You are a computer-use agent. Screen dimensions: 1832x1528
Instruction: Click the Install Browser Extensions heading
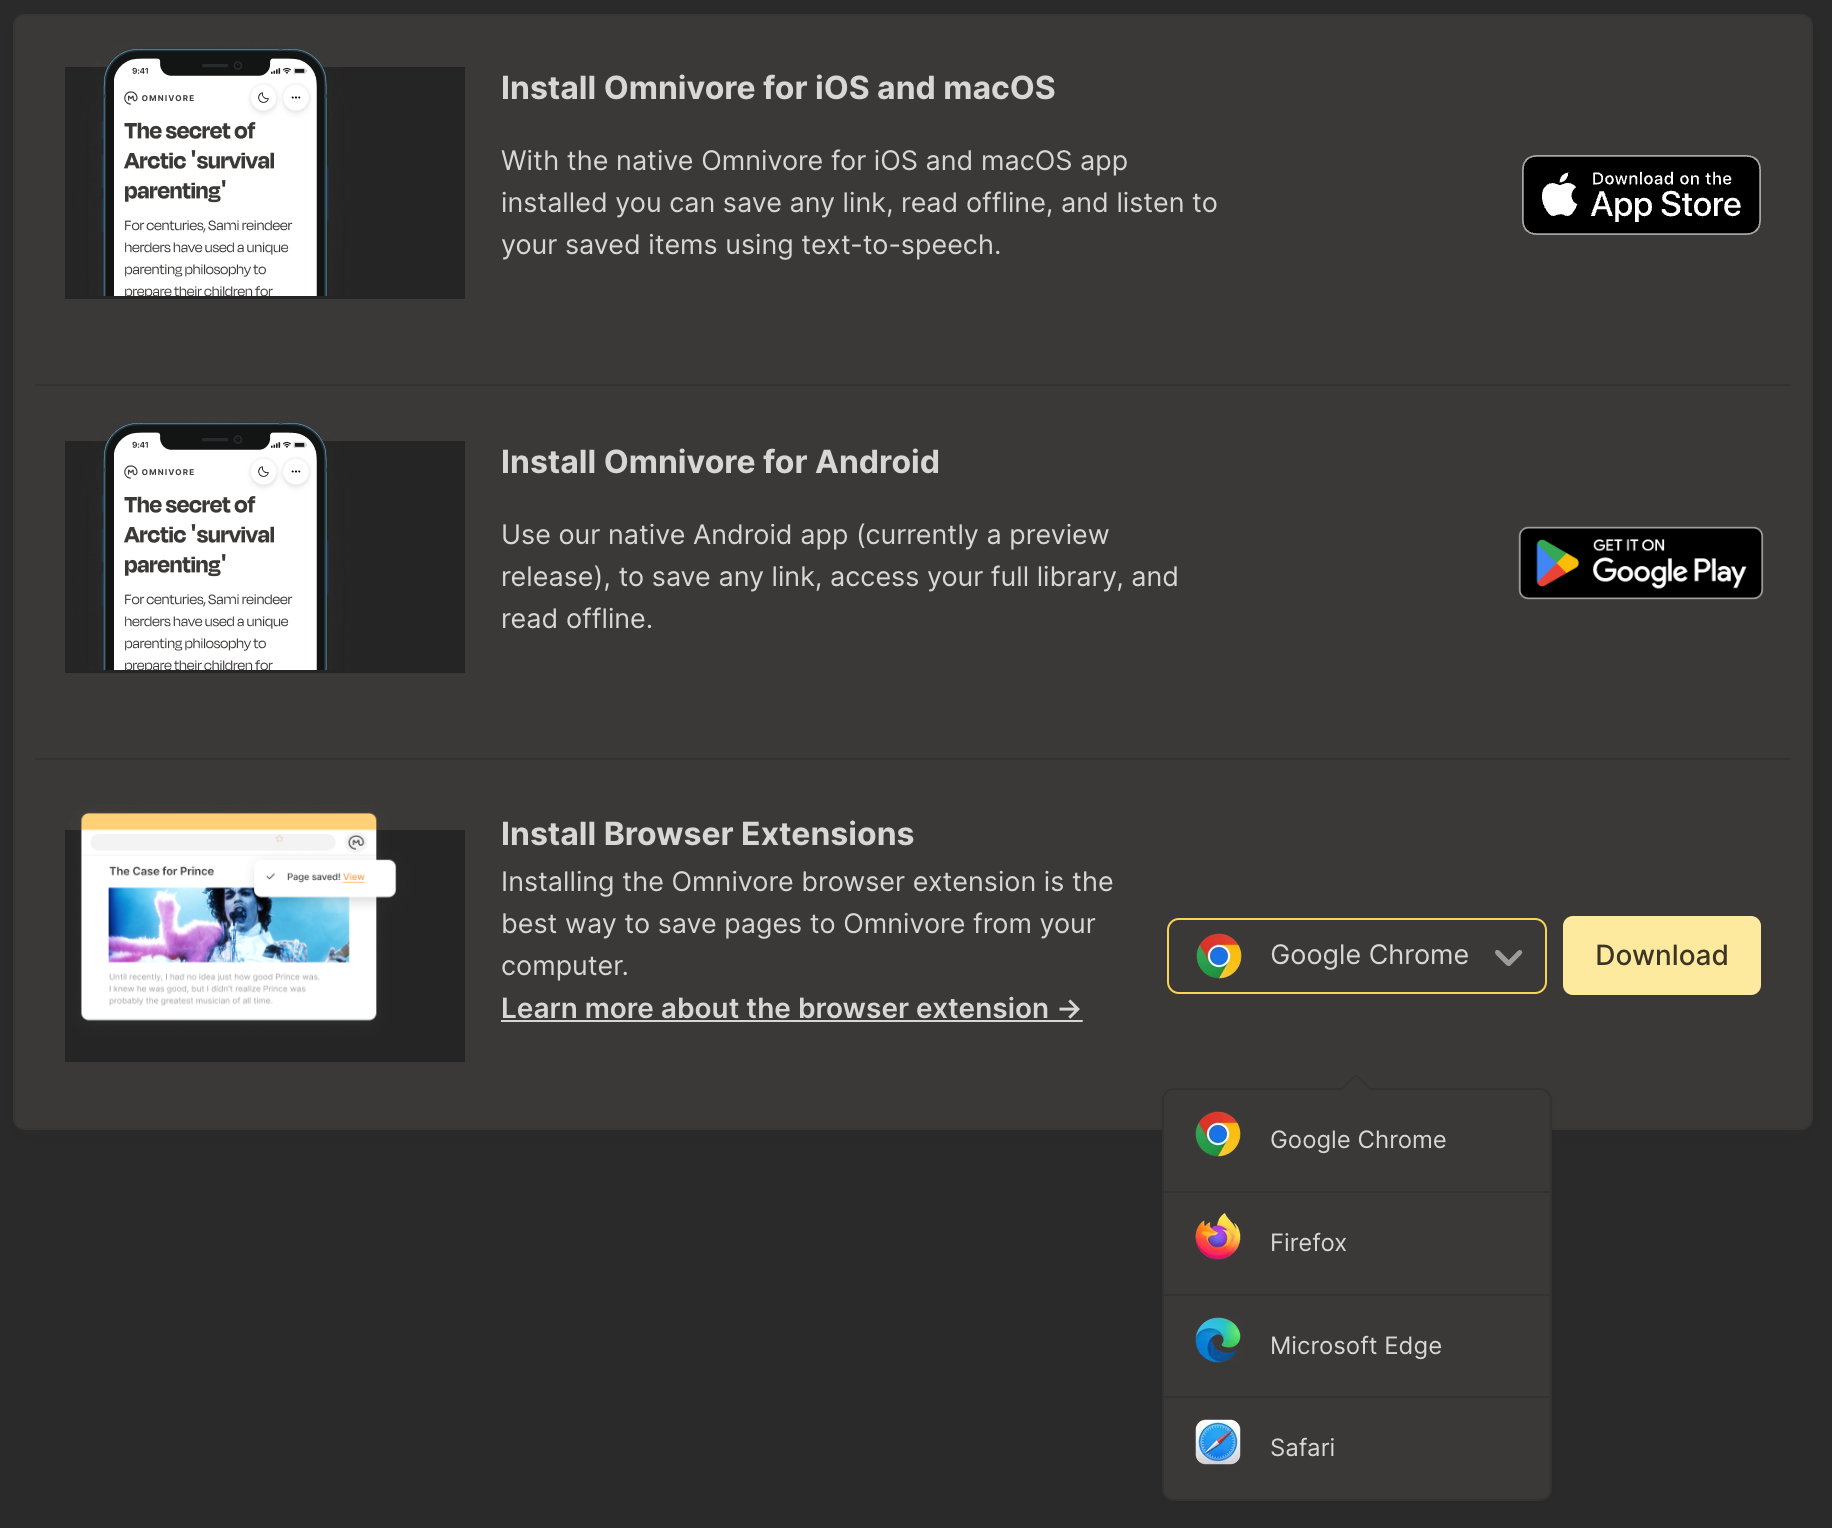tap(707, 834)
